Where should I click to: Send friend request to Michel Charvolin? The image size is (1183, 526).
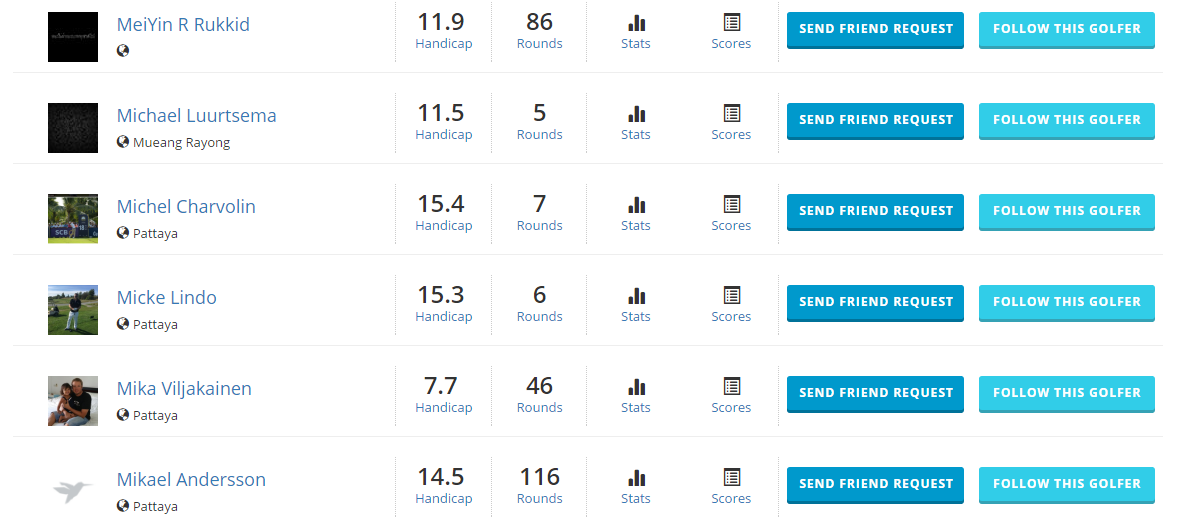(875, 211)
